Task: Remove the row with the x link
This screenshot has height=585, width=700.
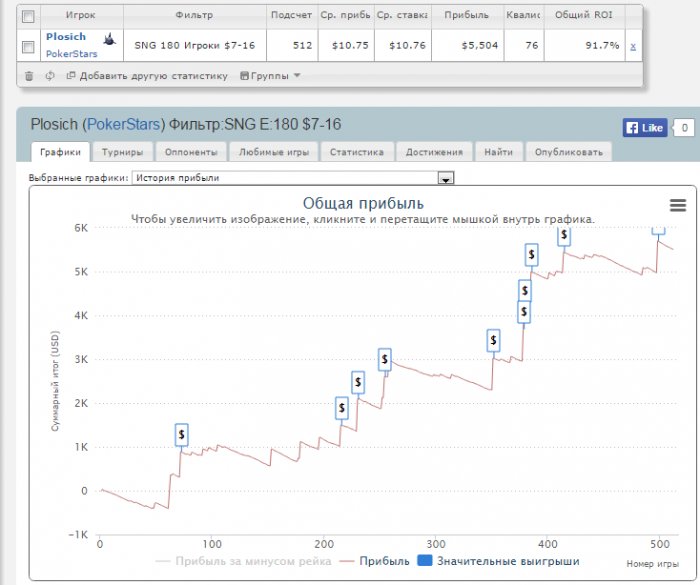Action: [632, 45]
